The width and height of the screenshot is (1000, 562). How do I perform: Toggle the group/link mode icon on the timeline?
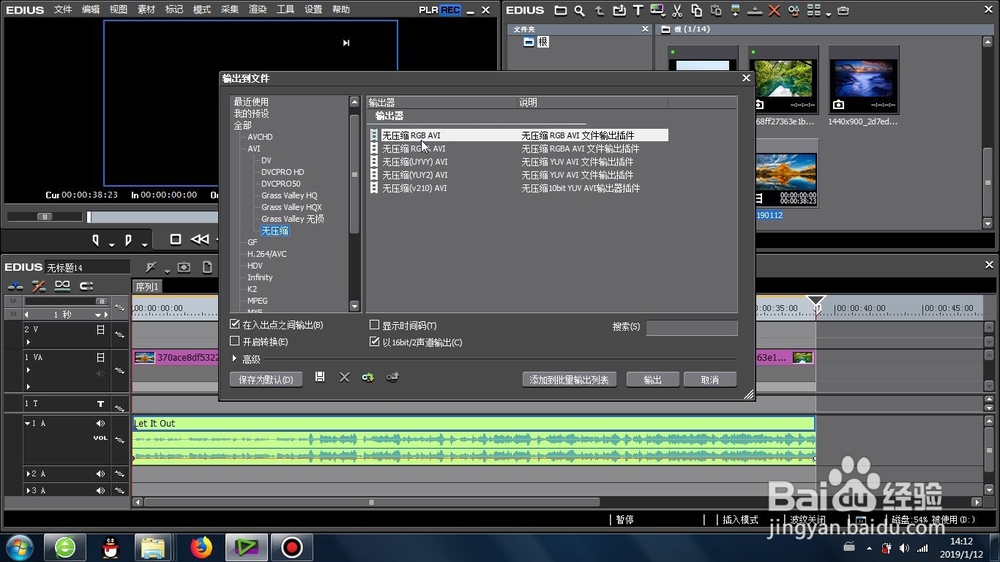[x=62, y=285]
